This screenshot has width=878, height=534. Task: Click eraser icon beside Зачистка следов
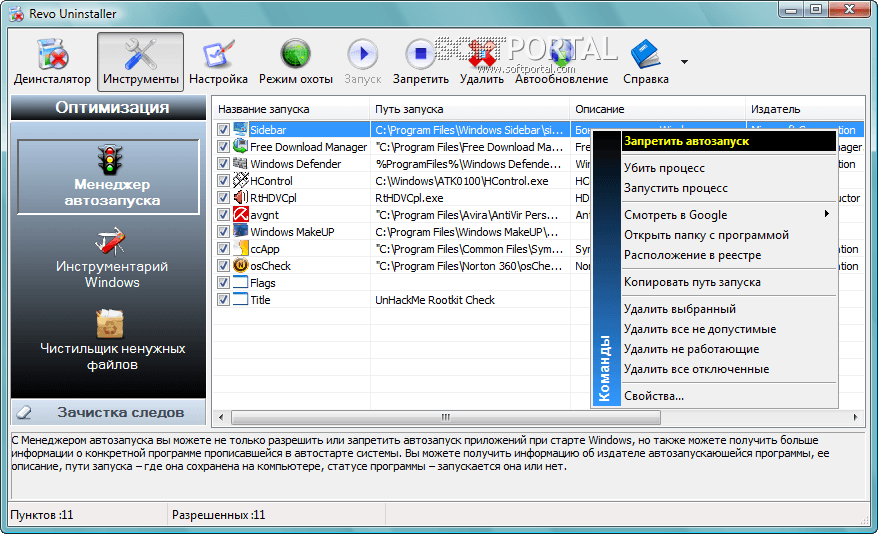(25, 413)
